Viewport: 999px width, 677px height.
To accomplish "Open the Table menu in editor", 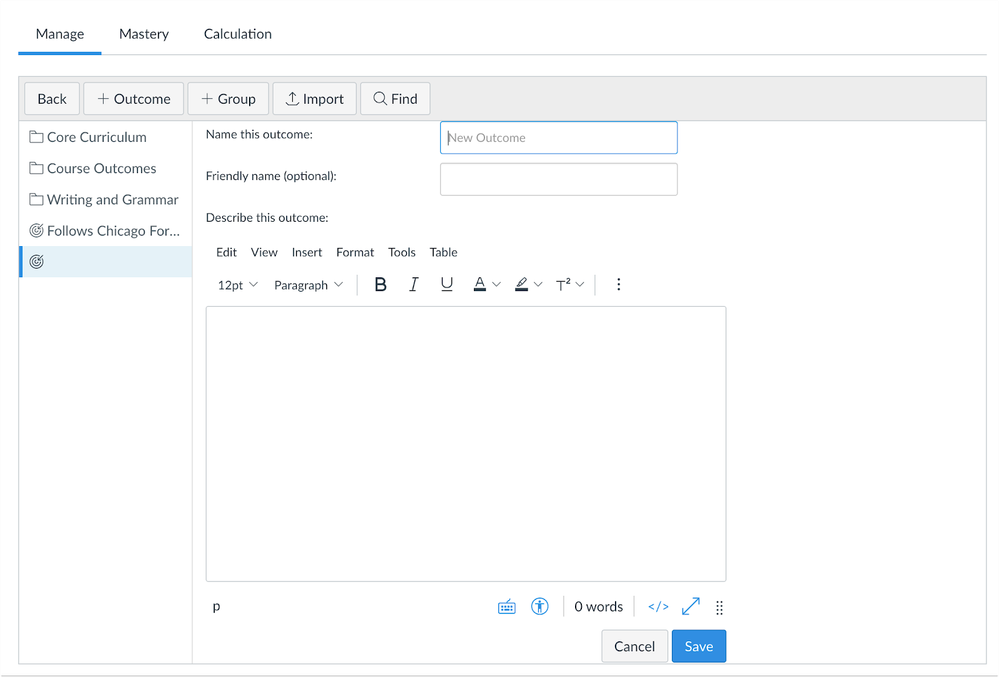I will click(443, 252).
